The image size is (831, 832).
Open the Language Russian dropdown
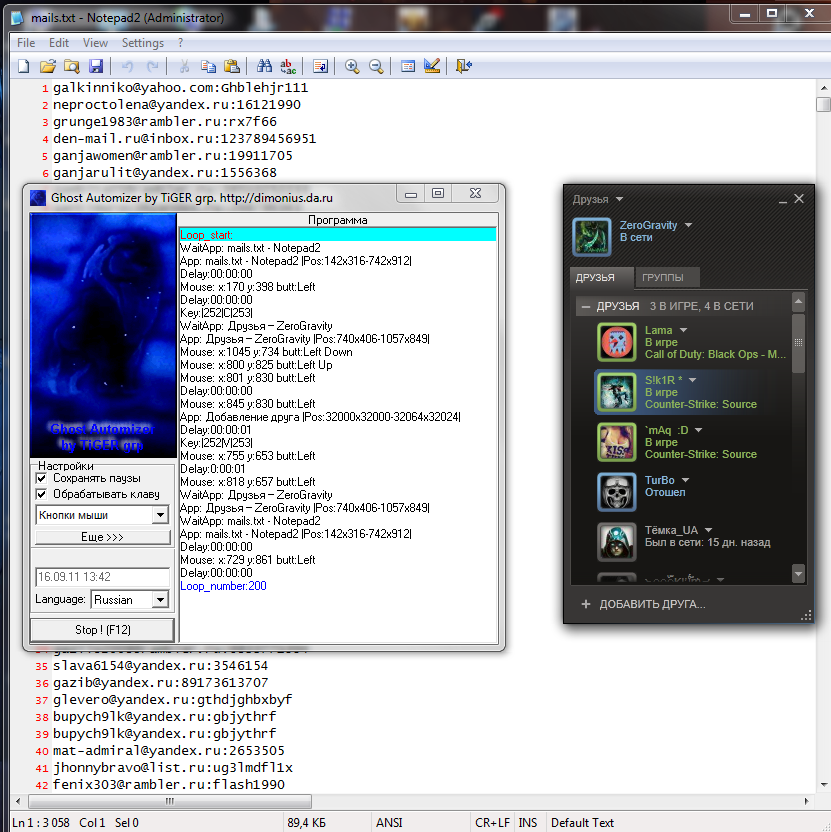160,600
